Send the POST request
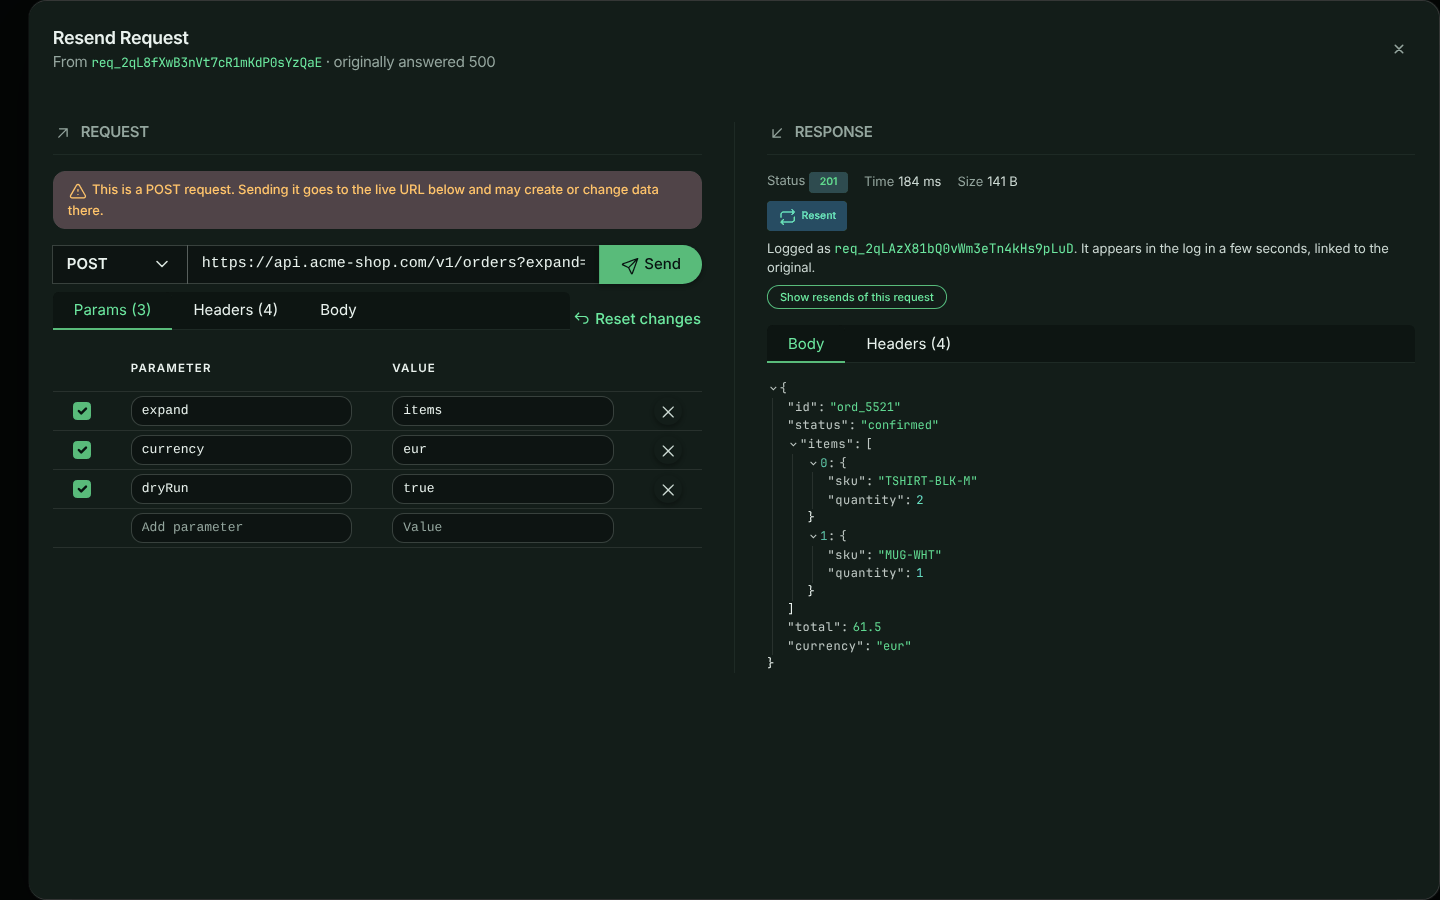Viewport: 1440px width, 900px height. [650, 264]
